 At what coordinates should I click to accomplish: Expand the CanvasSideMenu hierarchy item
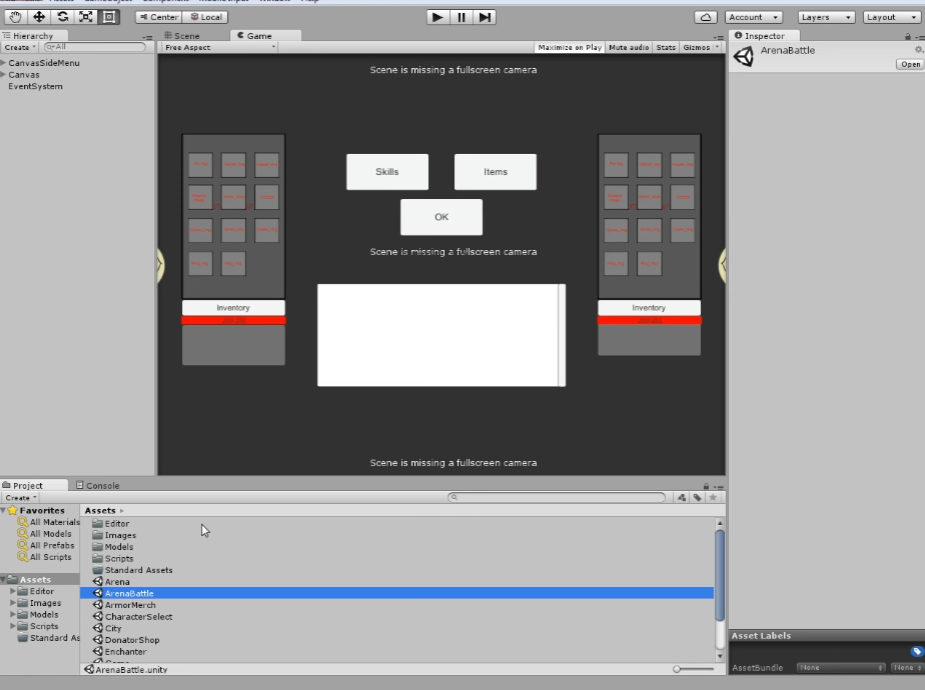4,63
